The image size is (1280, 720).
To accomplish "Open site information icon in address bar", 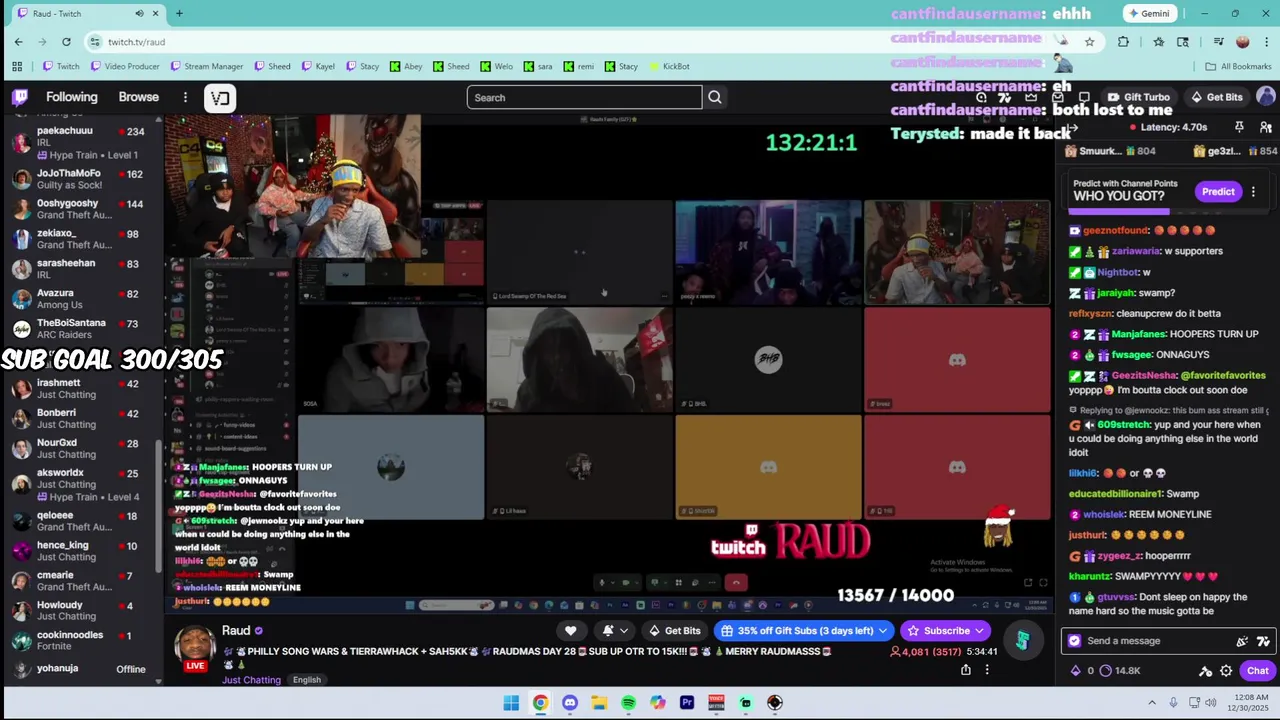I will click(x=94, y=42).
